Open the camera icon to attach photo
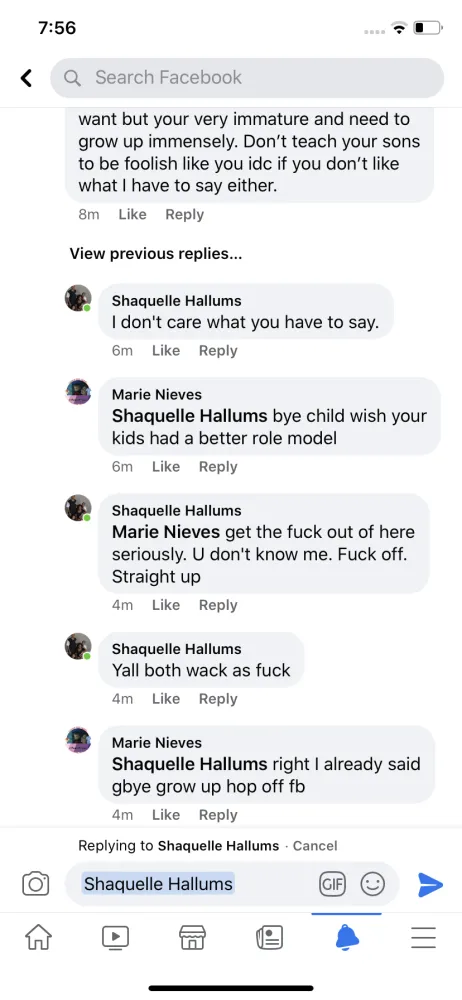Image resolution: width=462 pixels, height=1000 pixels. point(36,884)
